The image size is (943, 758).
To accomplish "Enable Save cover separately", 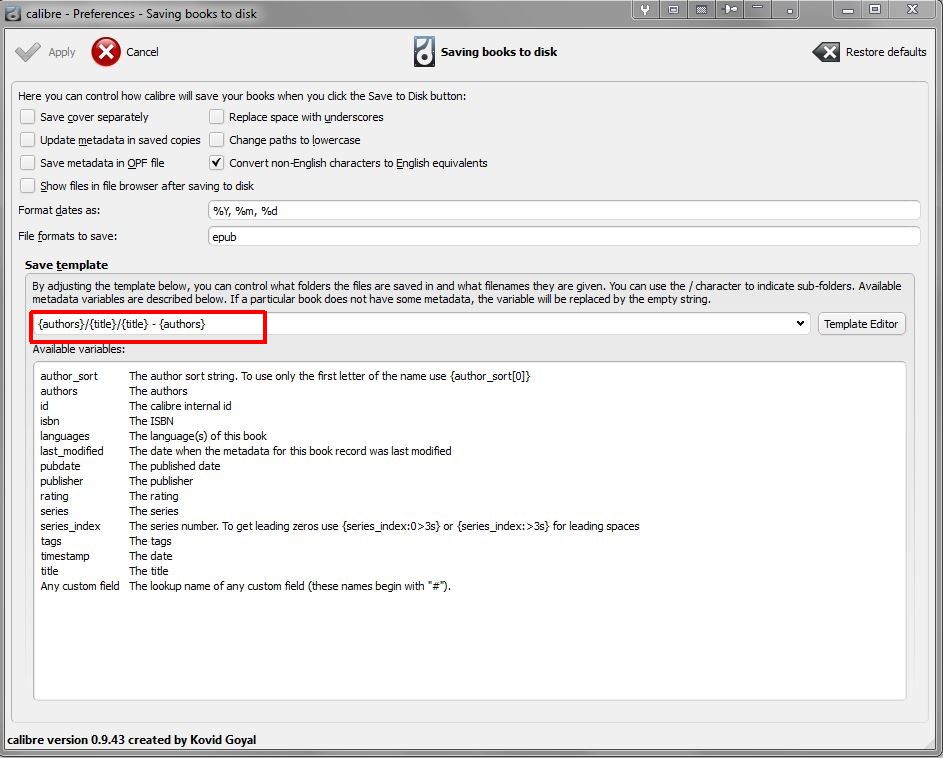I will point(27,117).
